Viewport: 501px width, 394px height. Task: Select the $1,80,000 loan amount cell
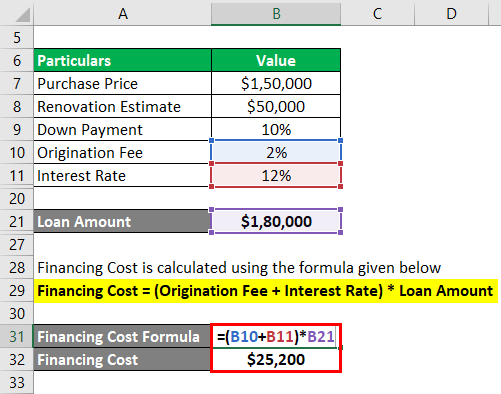click(x=276, y=221)
